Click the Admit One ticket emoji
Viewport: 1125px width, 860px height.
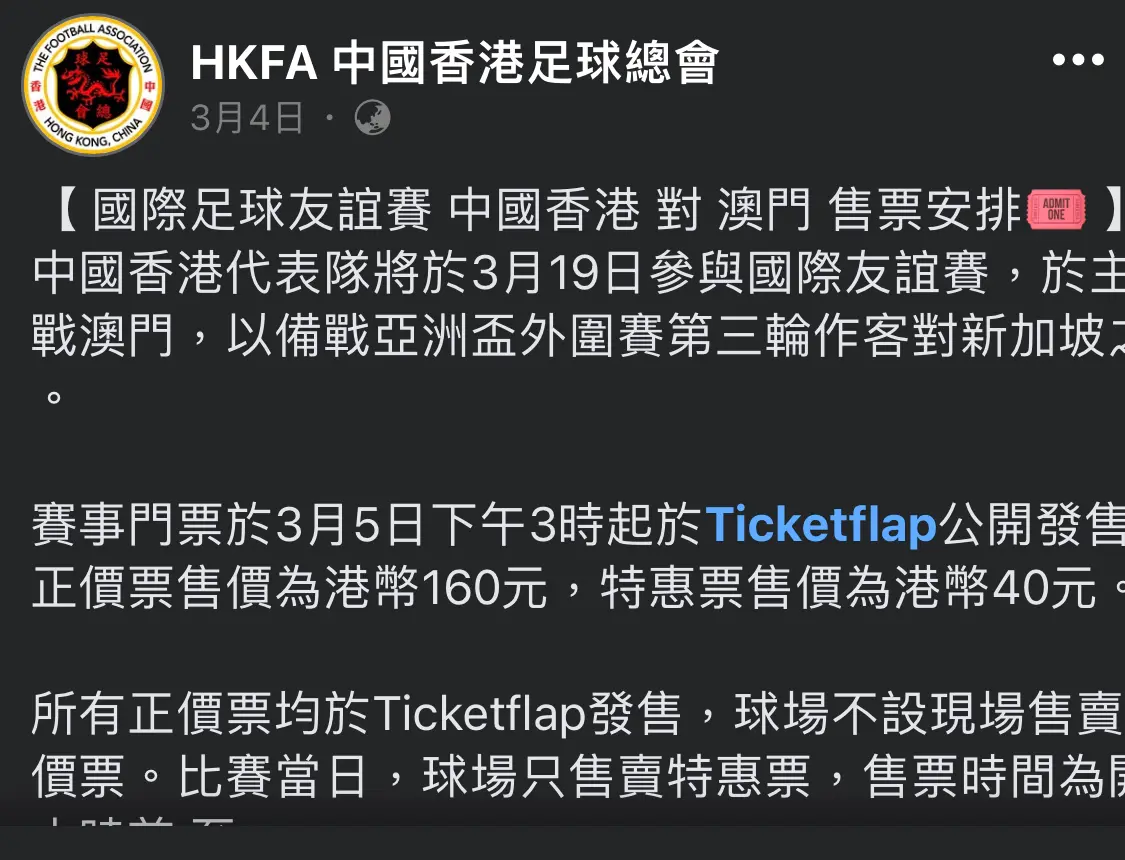(x=1056, y=209)
